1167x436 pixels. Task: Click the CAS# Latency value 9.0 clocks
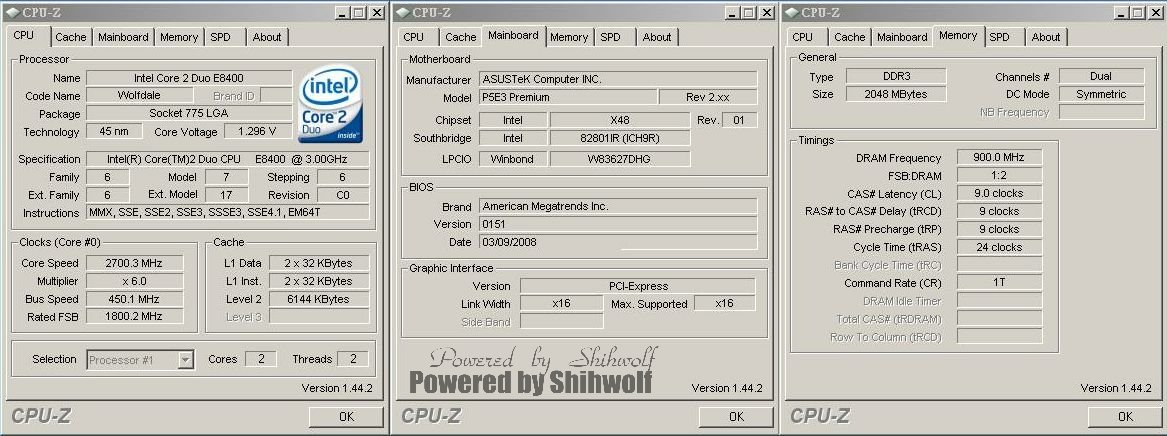(1000, 193)
